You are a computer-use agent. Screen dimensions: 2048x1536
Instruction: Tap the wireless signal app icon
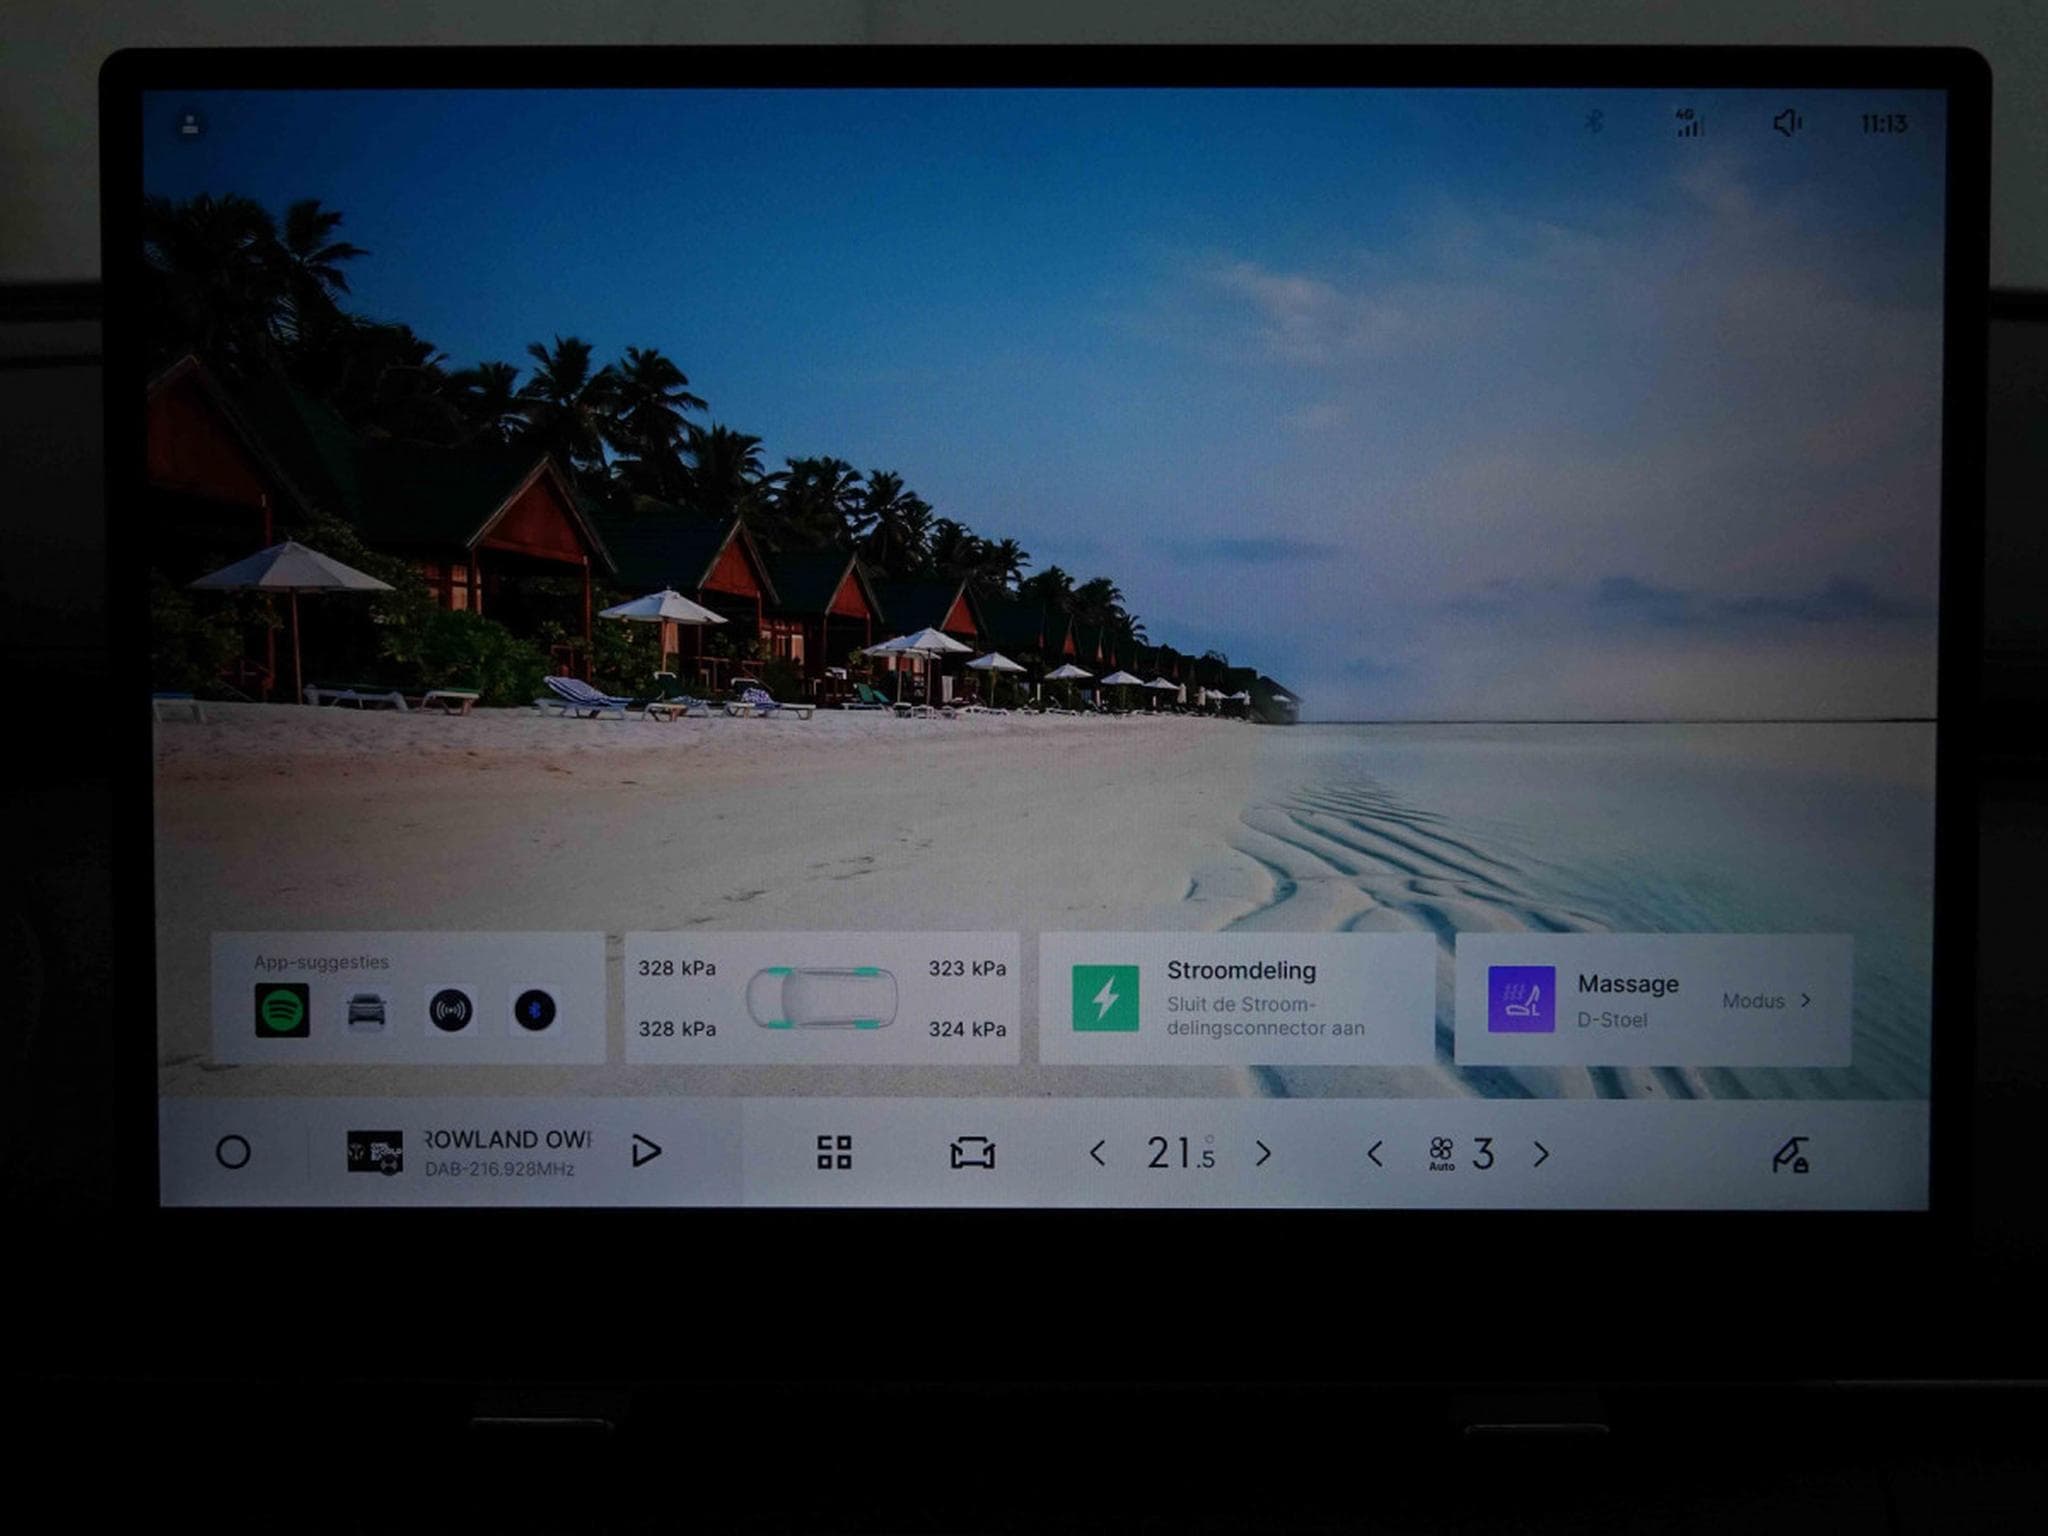[451, 1010]
